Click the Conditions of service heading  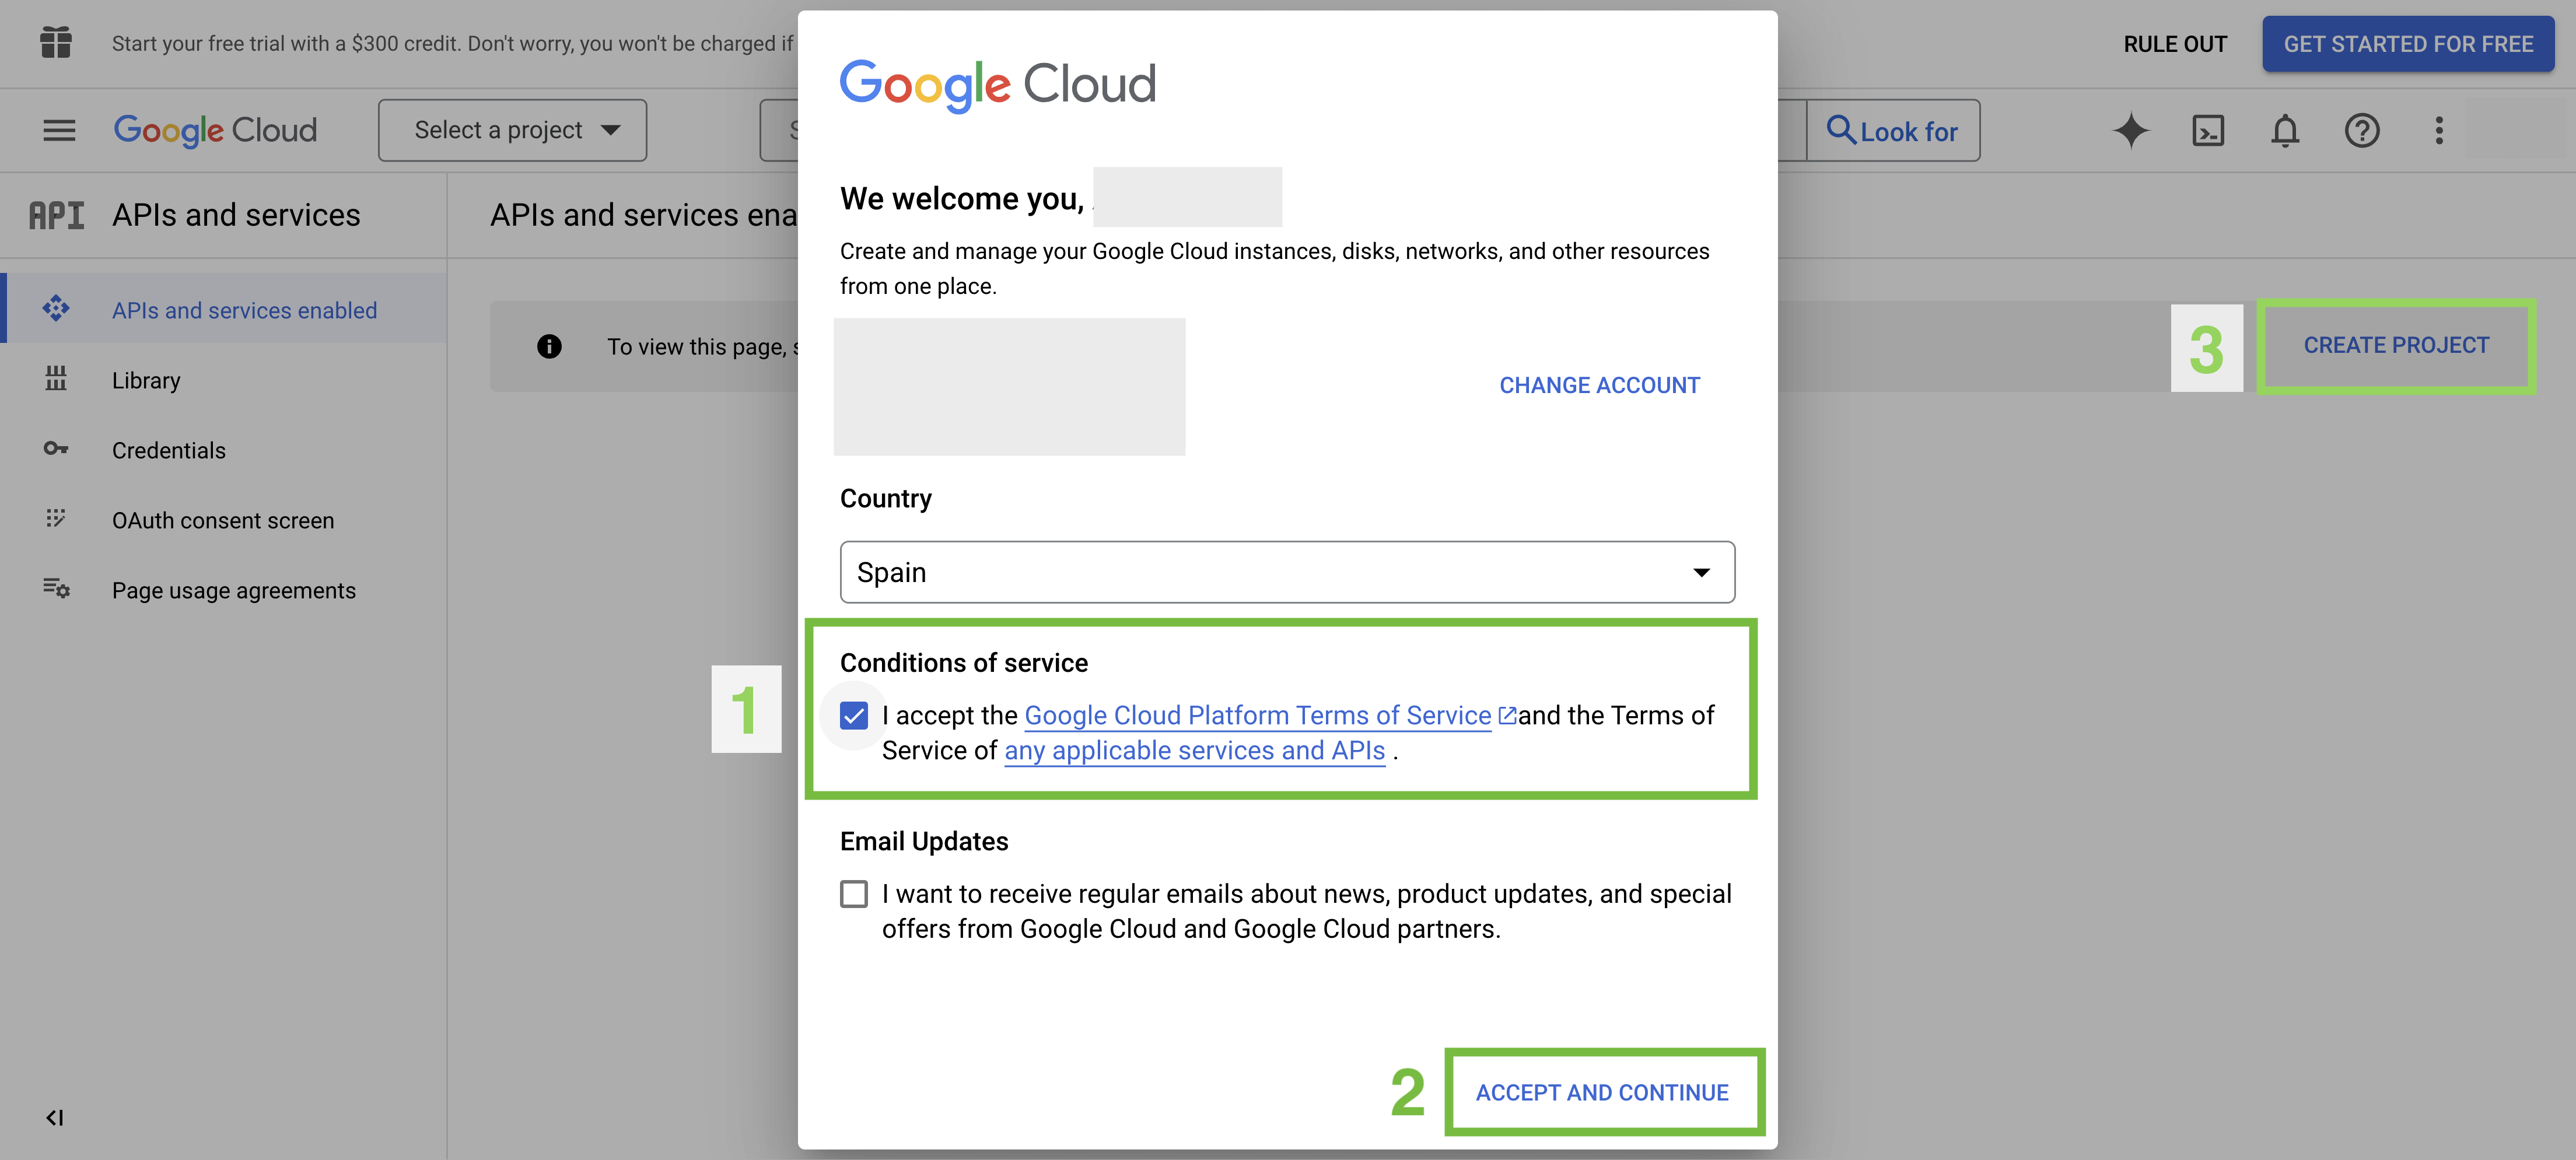(x=963, y=663)
